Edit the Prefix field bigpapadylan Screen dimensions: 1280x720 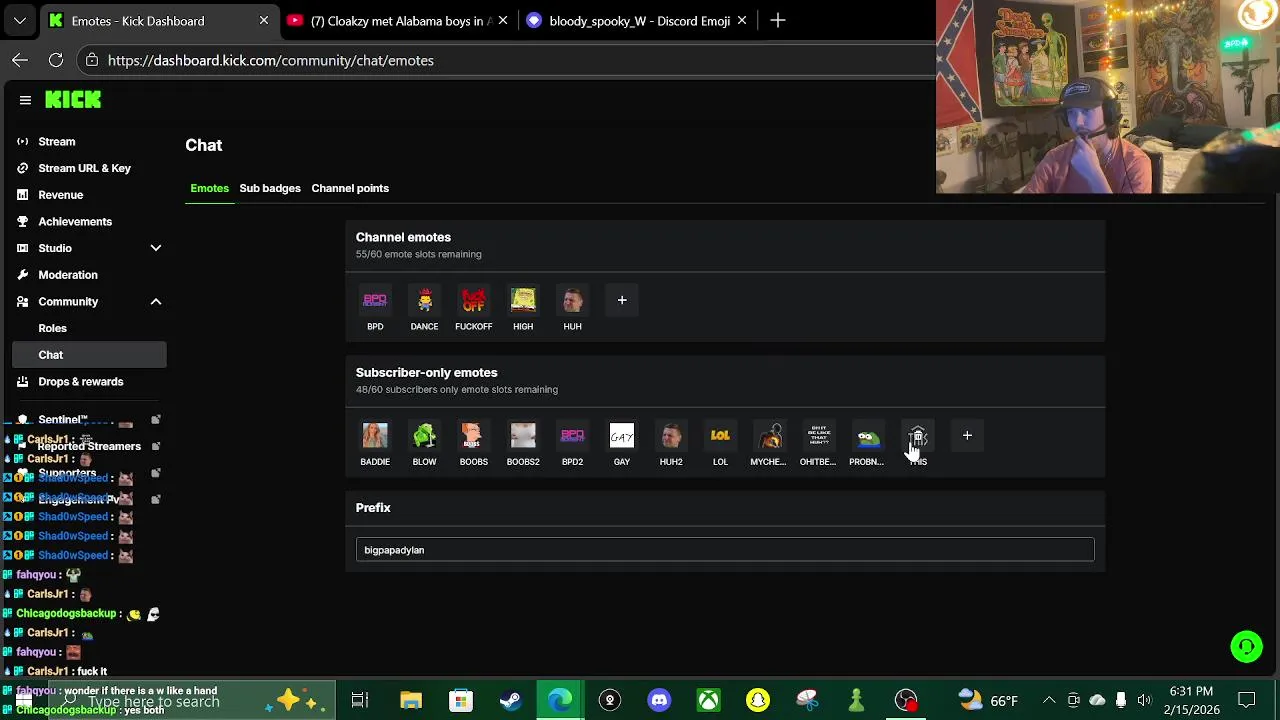725,550
